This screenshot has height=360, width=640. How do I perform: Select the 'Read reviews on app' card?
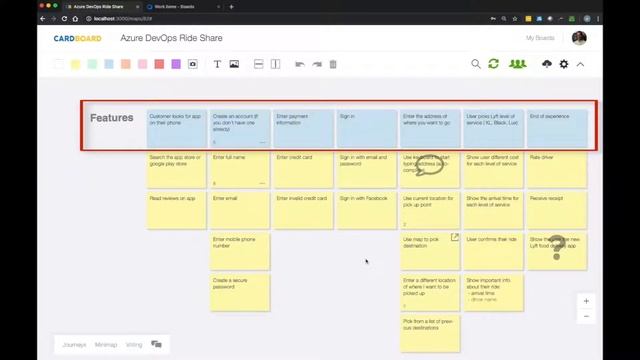[x=176, y=211]
